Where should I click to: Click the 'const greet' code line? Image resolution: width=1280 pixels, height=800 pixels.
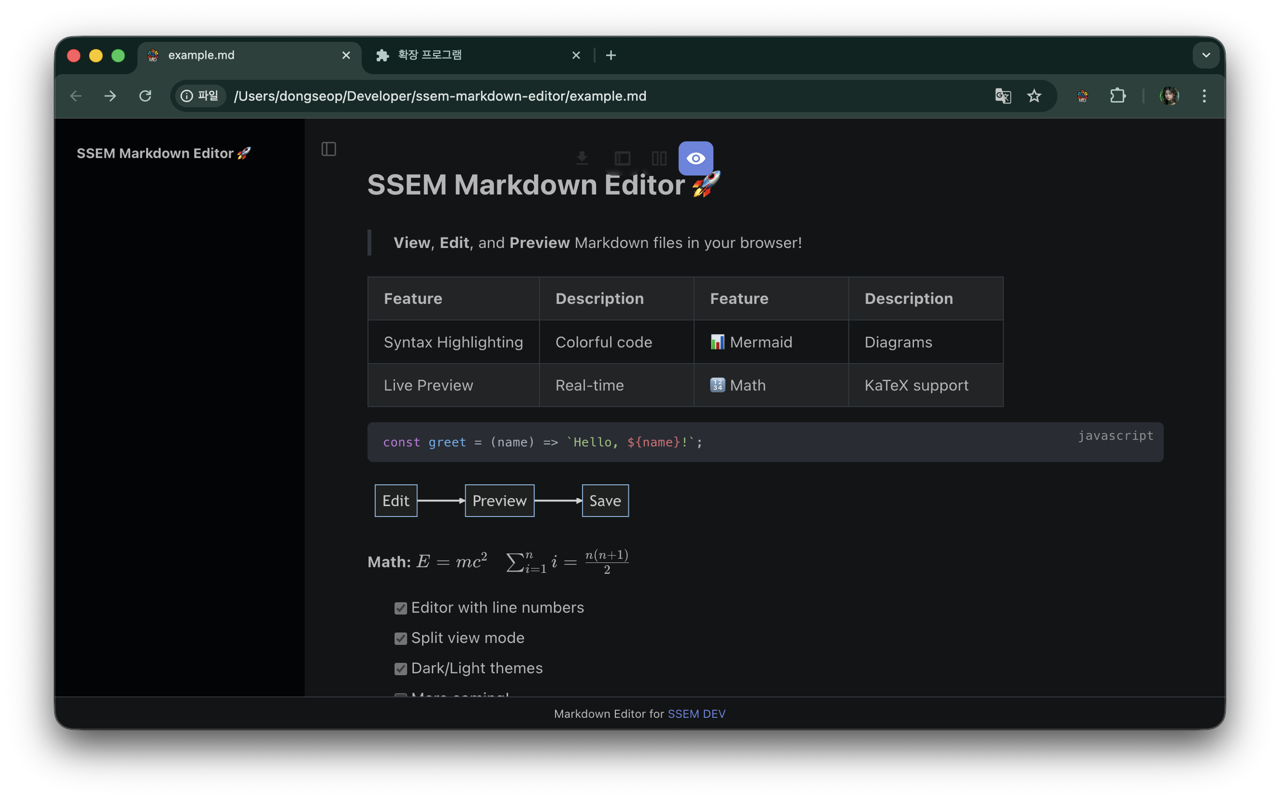[x=542, y=442]
